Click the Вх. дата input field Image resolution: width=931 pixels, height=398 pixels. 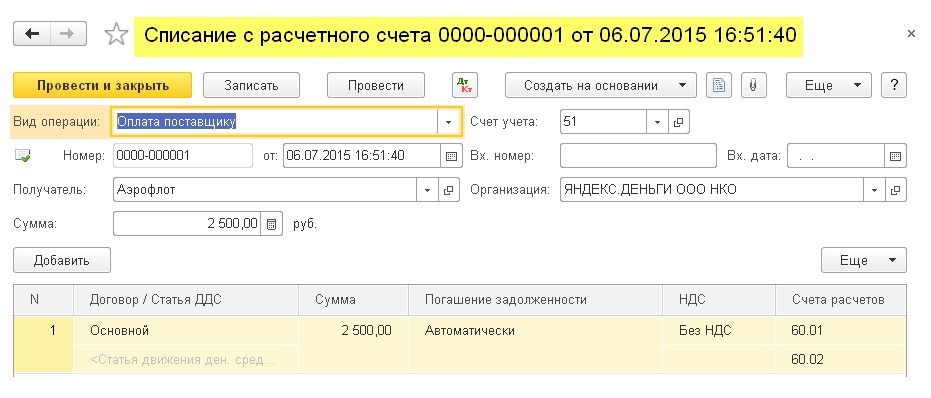836,156
